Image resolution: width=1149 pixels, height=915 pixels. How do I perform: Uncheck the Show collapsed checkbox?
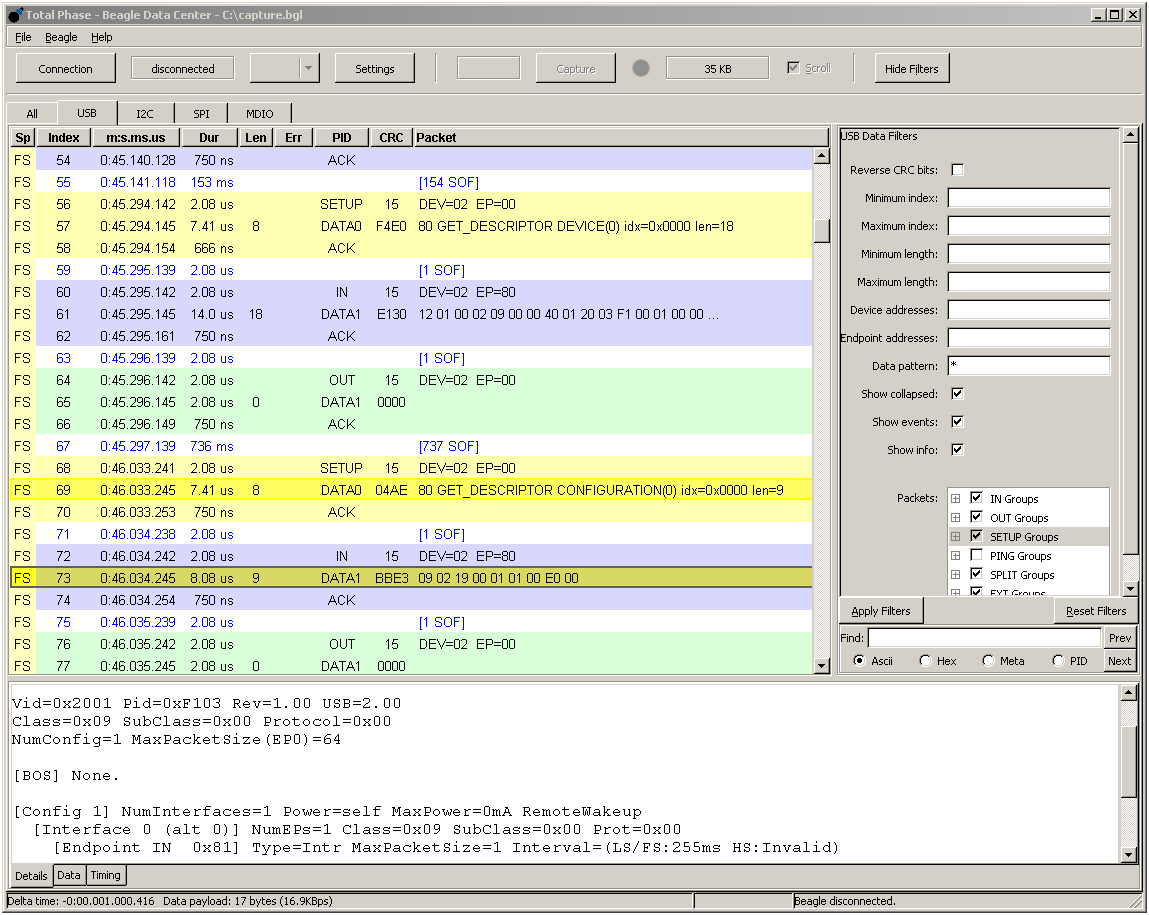957,394
